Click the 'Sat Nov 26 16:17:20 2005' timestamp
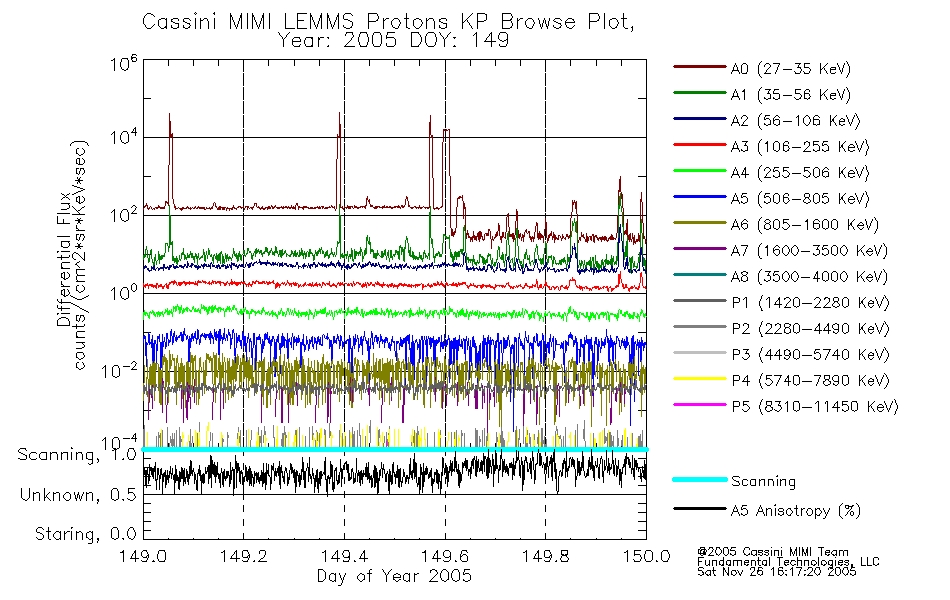Viewport: 950px width, 600px height. point(776,572)
